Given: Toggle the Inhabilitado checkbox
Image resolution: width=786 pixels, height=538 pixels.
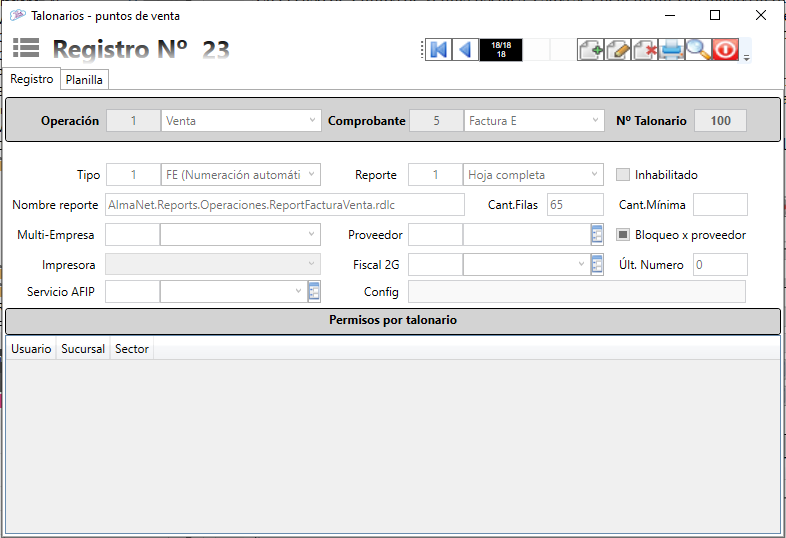Looking at the screenshot, I should coord(624,175).
